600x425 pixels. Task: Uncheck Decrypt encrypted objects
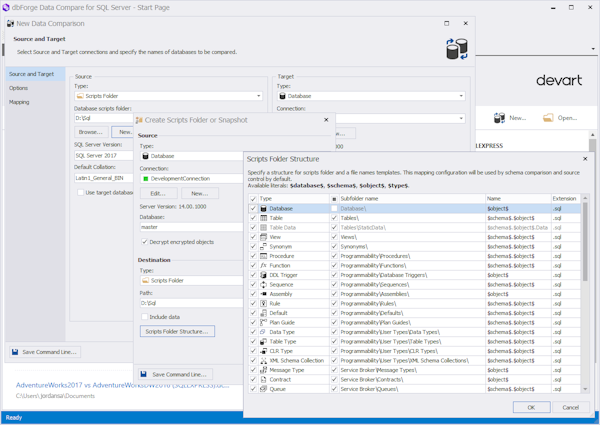144,242
